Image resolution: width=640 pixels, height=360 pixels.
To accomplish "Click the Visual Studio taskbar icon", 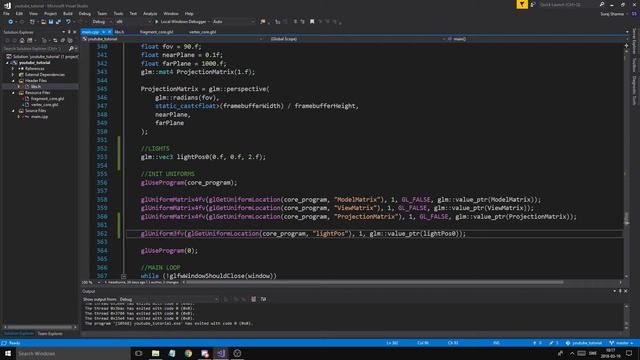I will [221, 353].
